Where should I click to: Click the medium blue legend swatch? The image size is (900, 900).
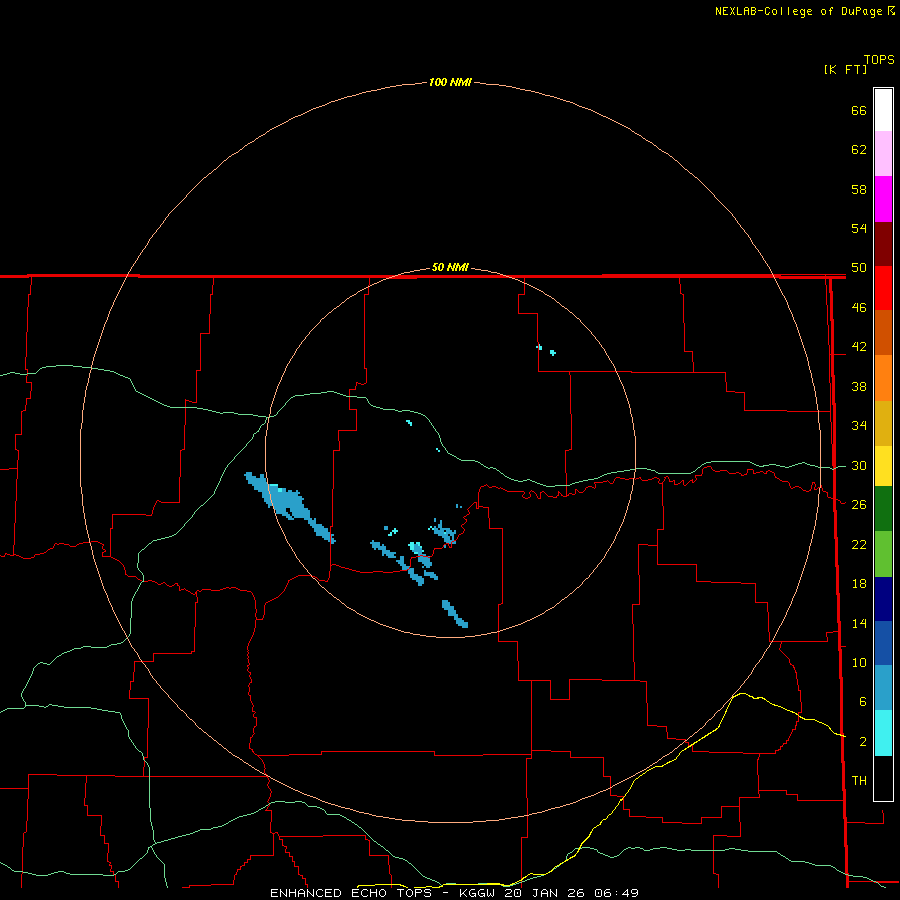pyautogui.click(x=883, y=643)
